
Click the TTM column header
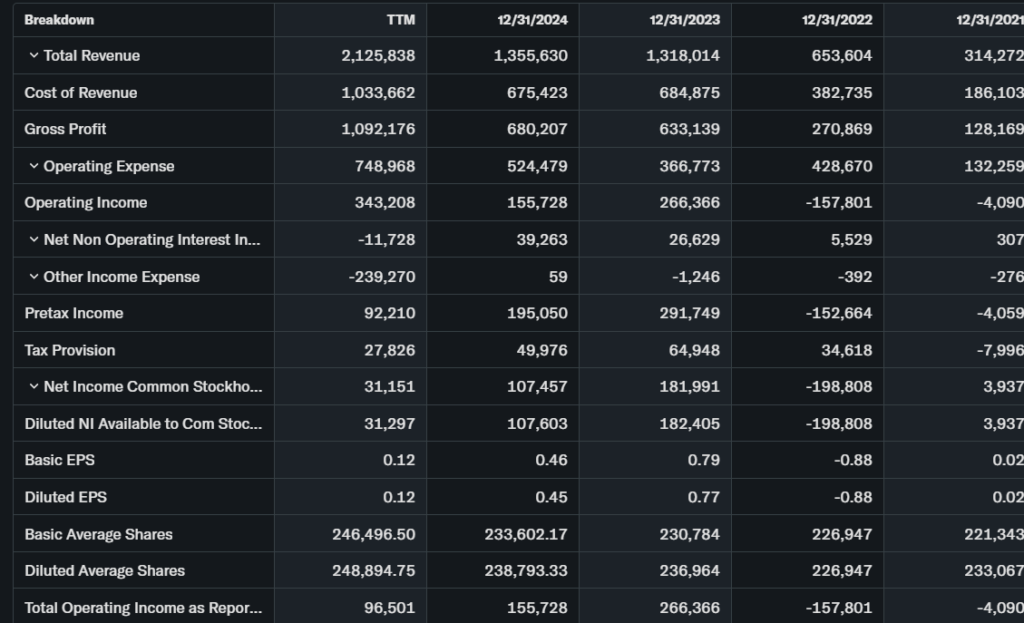tap(400, 20)
